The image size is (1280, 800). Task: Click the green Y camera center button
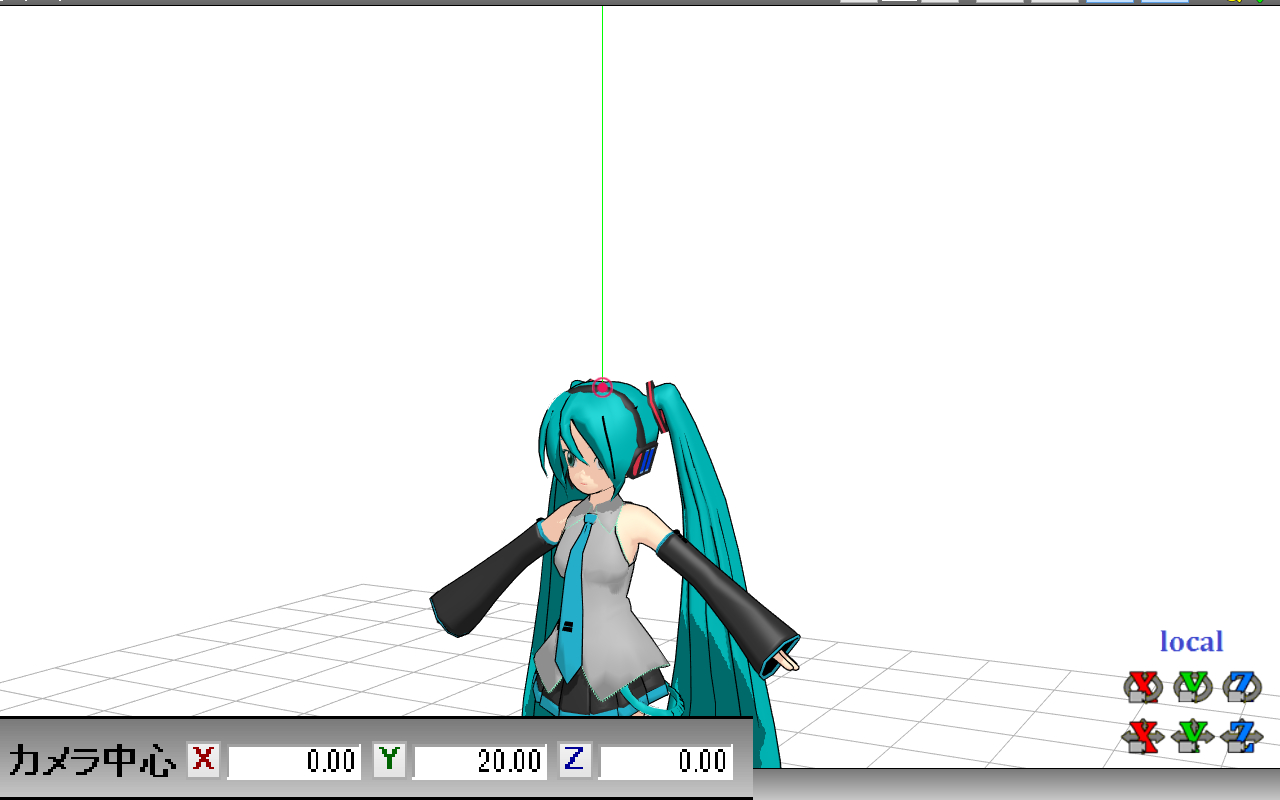(x=389, y=760)
